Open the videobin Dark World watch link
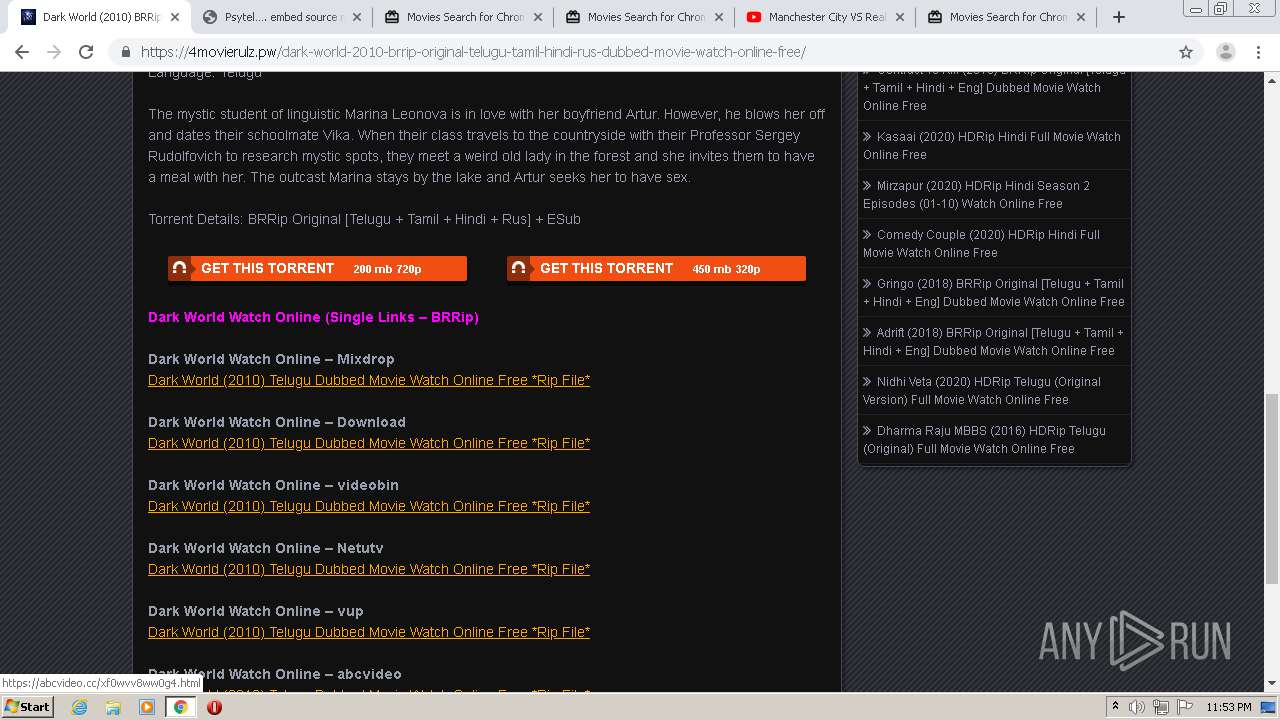Image resolution: width=1280 pixels, height=720 pixels. pyautogui.click(x=369, y=506)
